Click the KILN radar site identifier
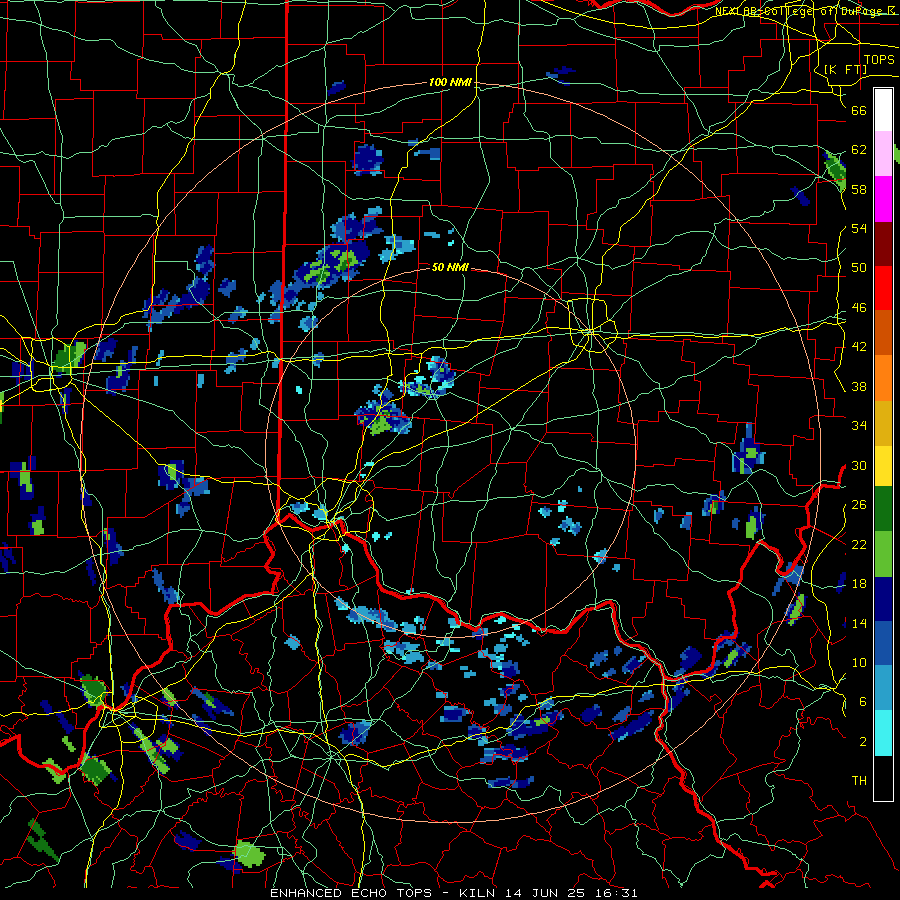Image resolution: width=900 pixels, height=900 pixels. click(x=479, y=893)
